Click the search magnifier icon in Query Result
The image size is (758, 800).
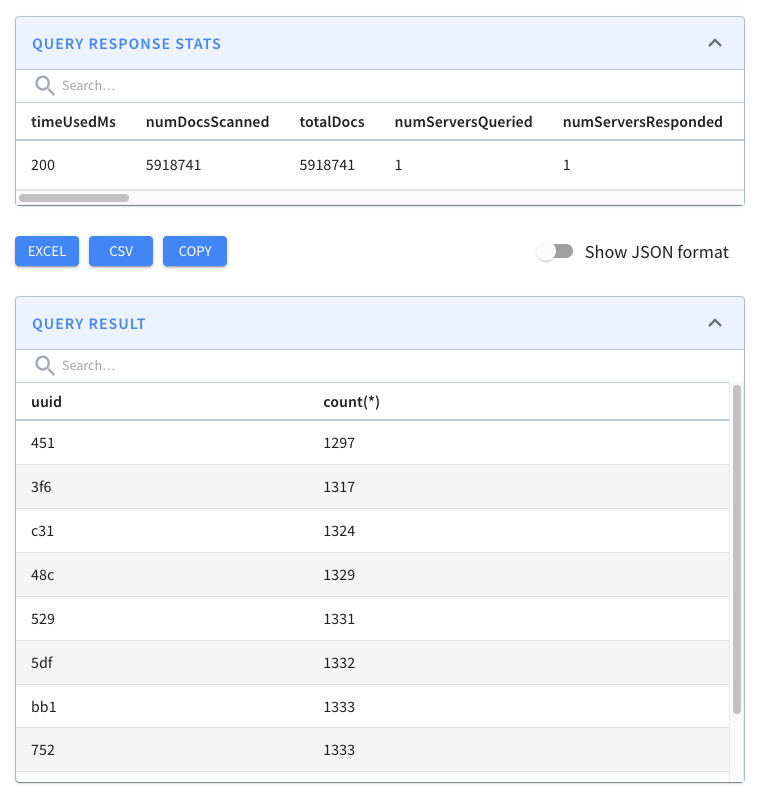pos(45,365)
